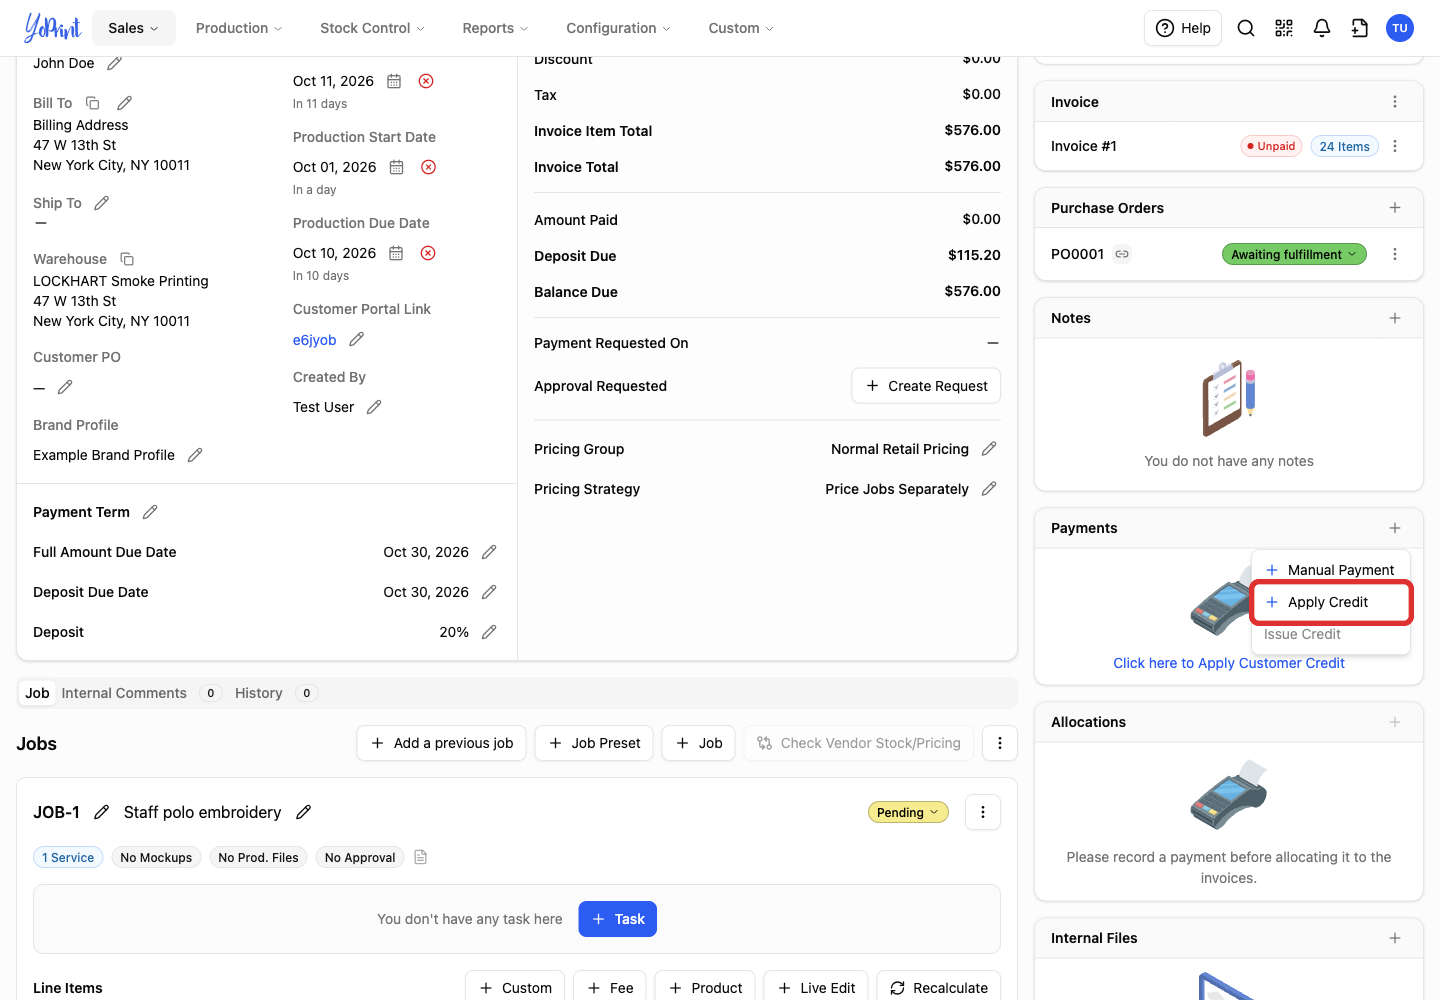Add a Task to JOB-1

[x=618, y=919]
